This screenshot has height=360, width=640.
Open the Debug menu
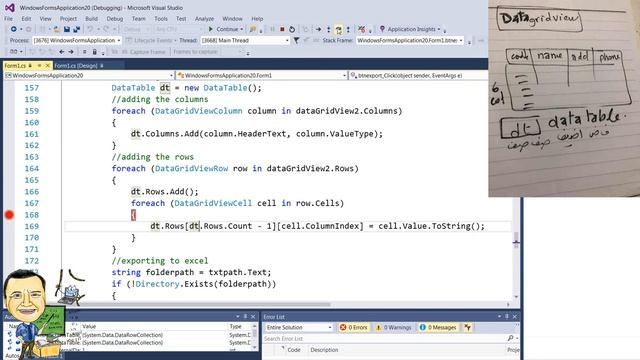(115, 19)
